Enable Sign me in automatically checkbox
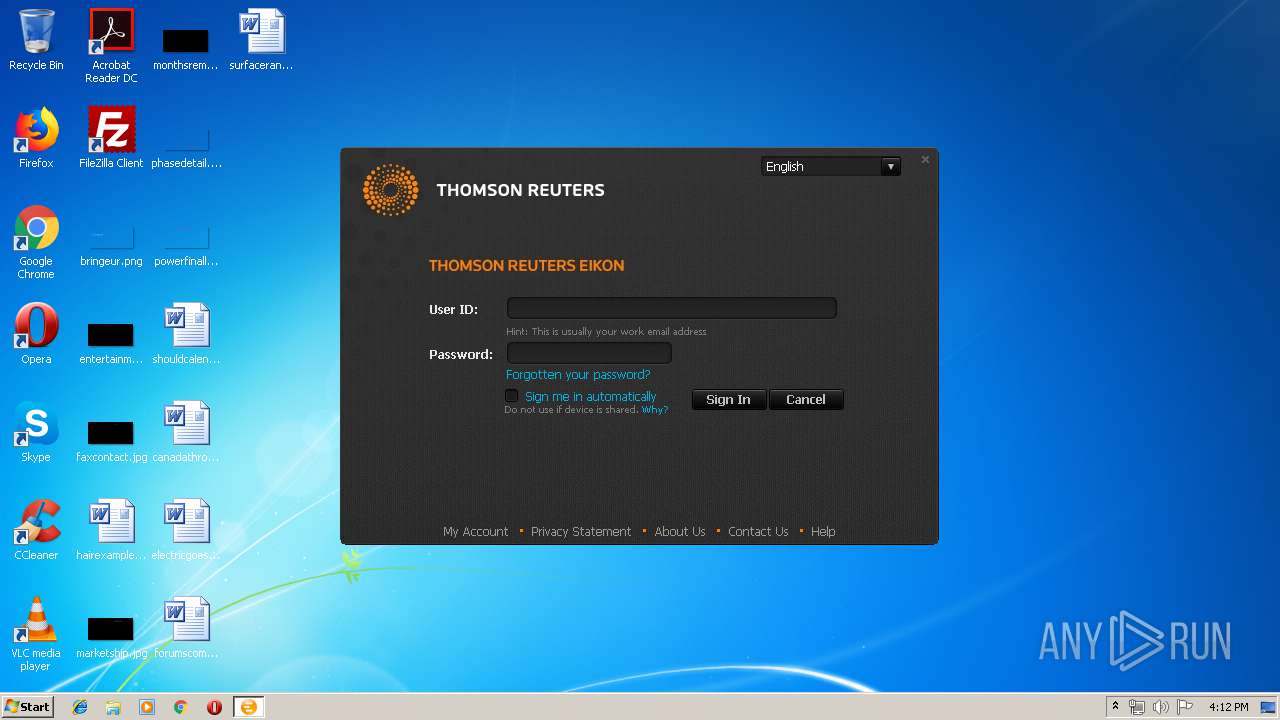 tap(512, 396)
